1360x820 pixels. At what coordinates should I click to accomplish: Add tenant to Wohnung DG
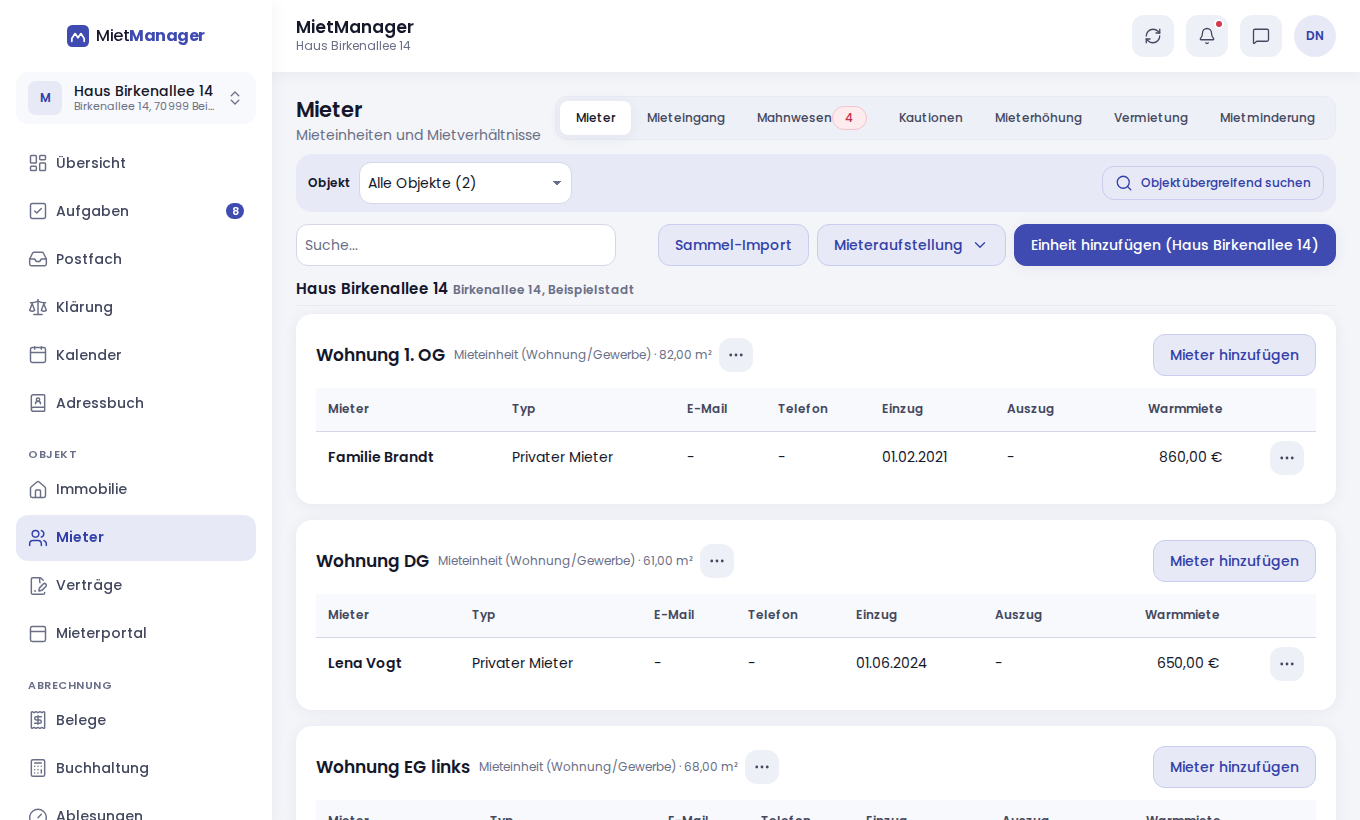(1234, 561)
